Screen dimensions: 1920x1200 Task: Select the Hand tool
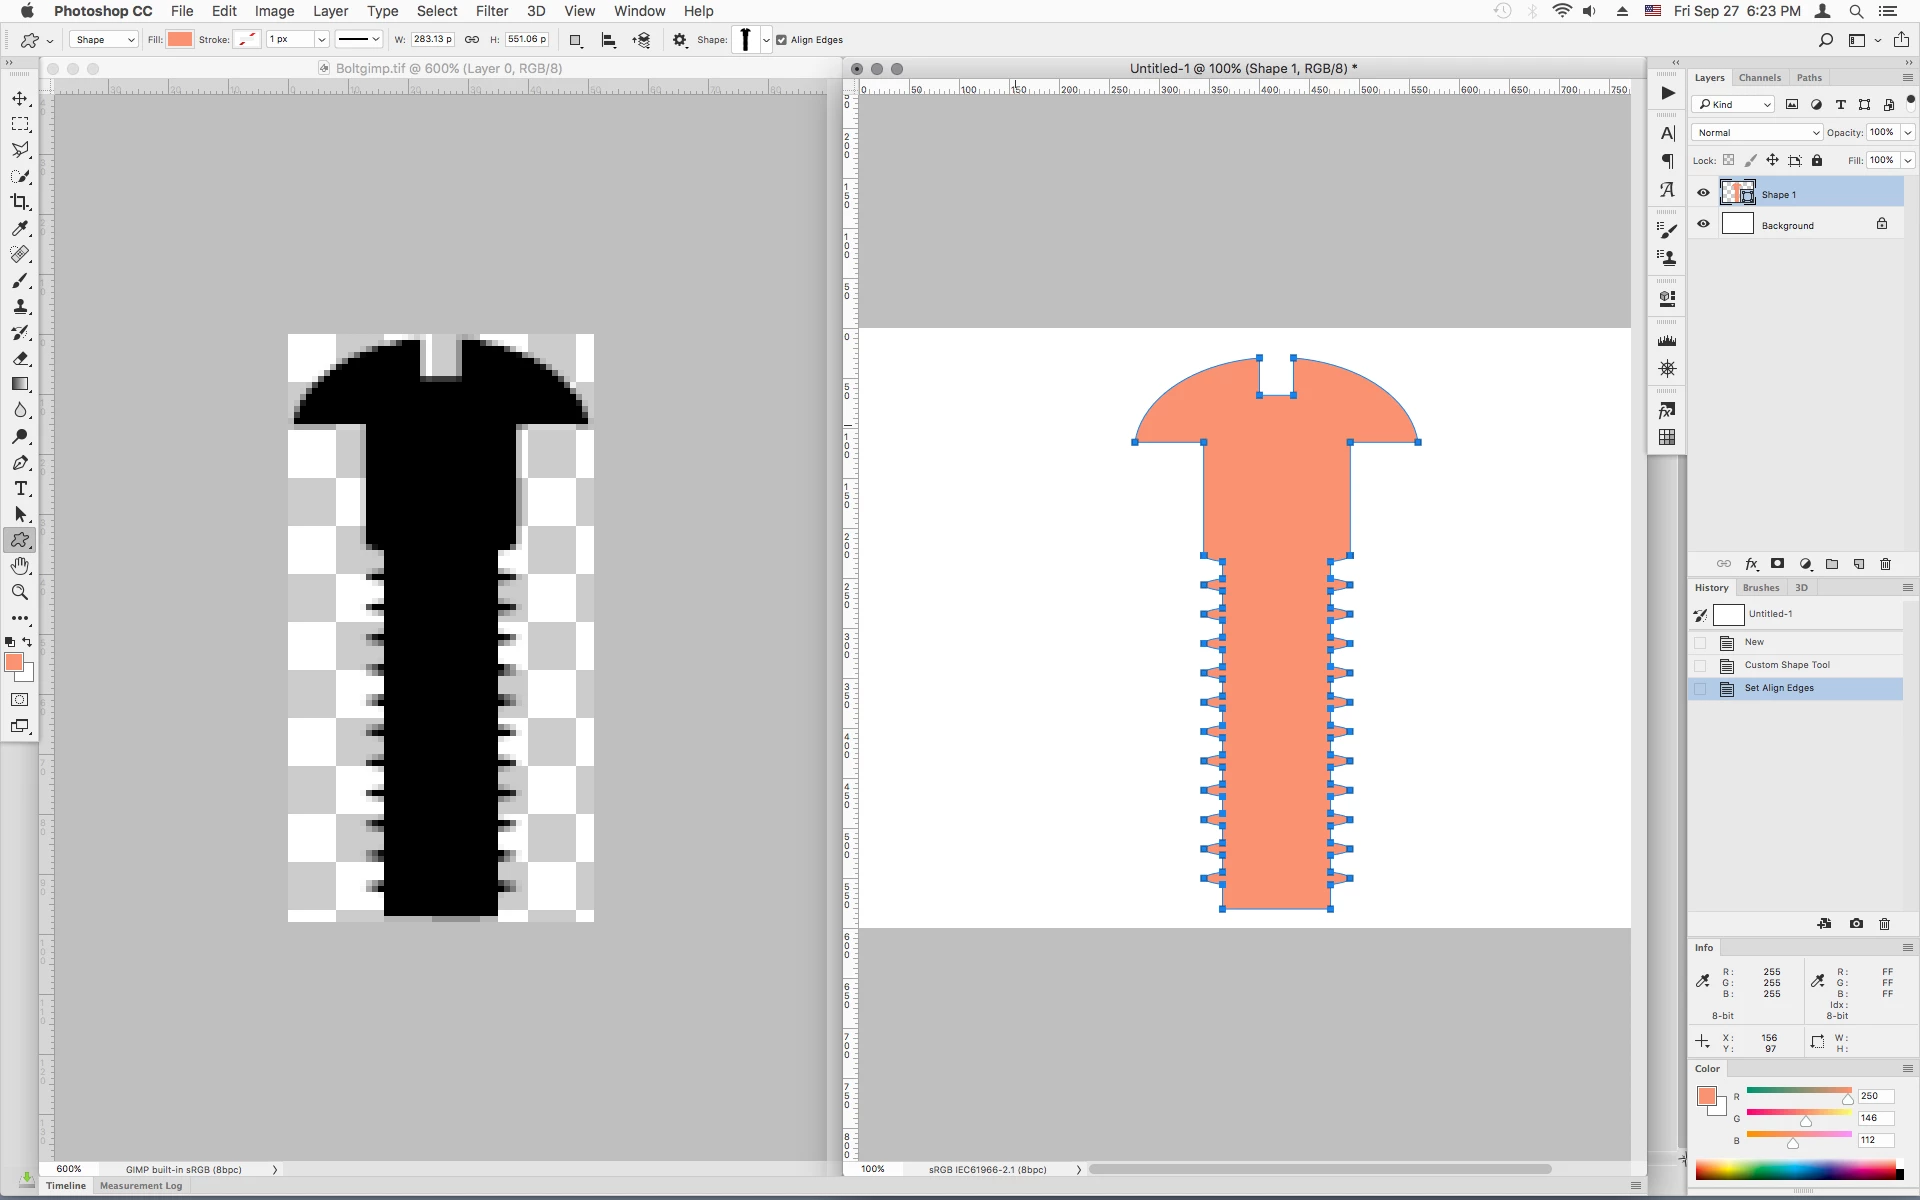pos(20,566)
